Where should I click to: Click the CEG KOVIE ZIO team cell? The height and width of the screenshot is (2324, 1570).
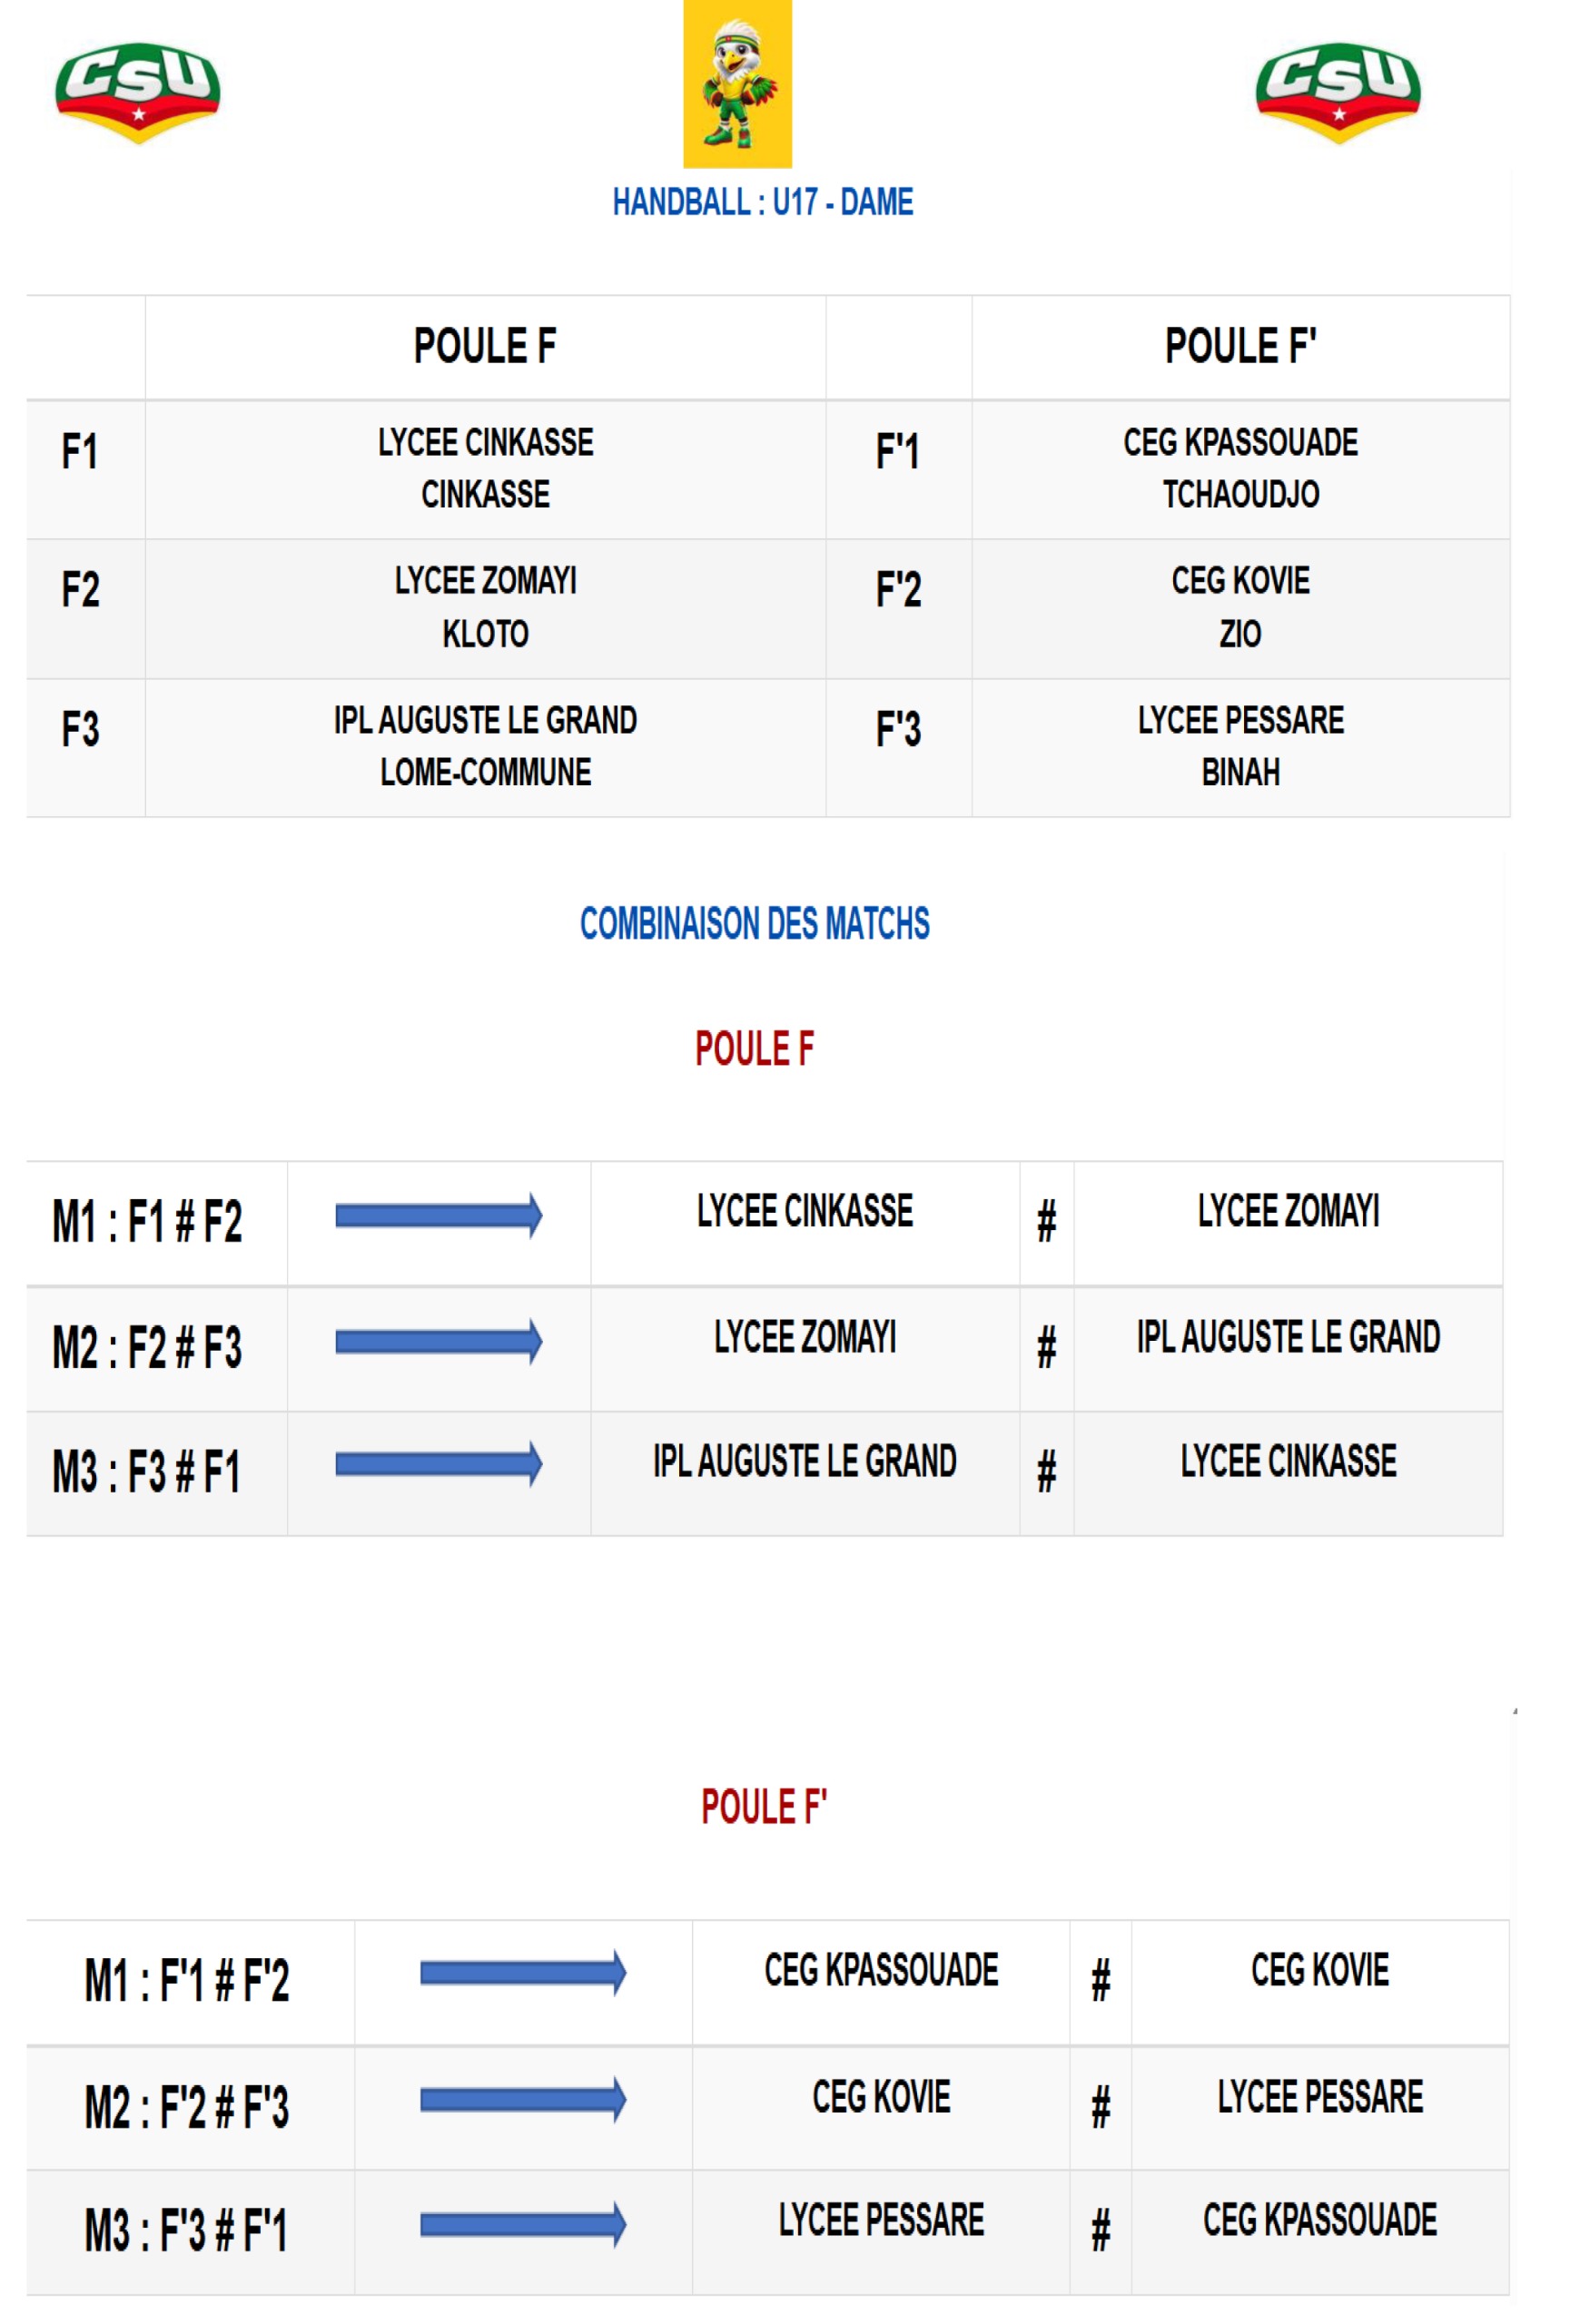pos(1241,608)
